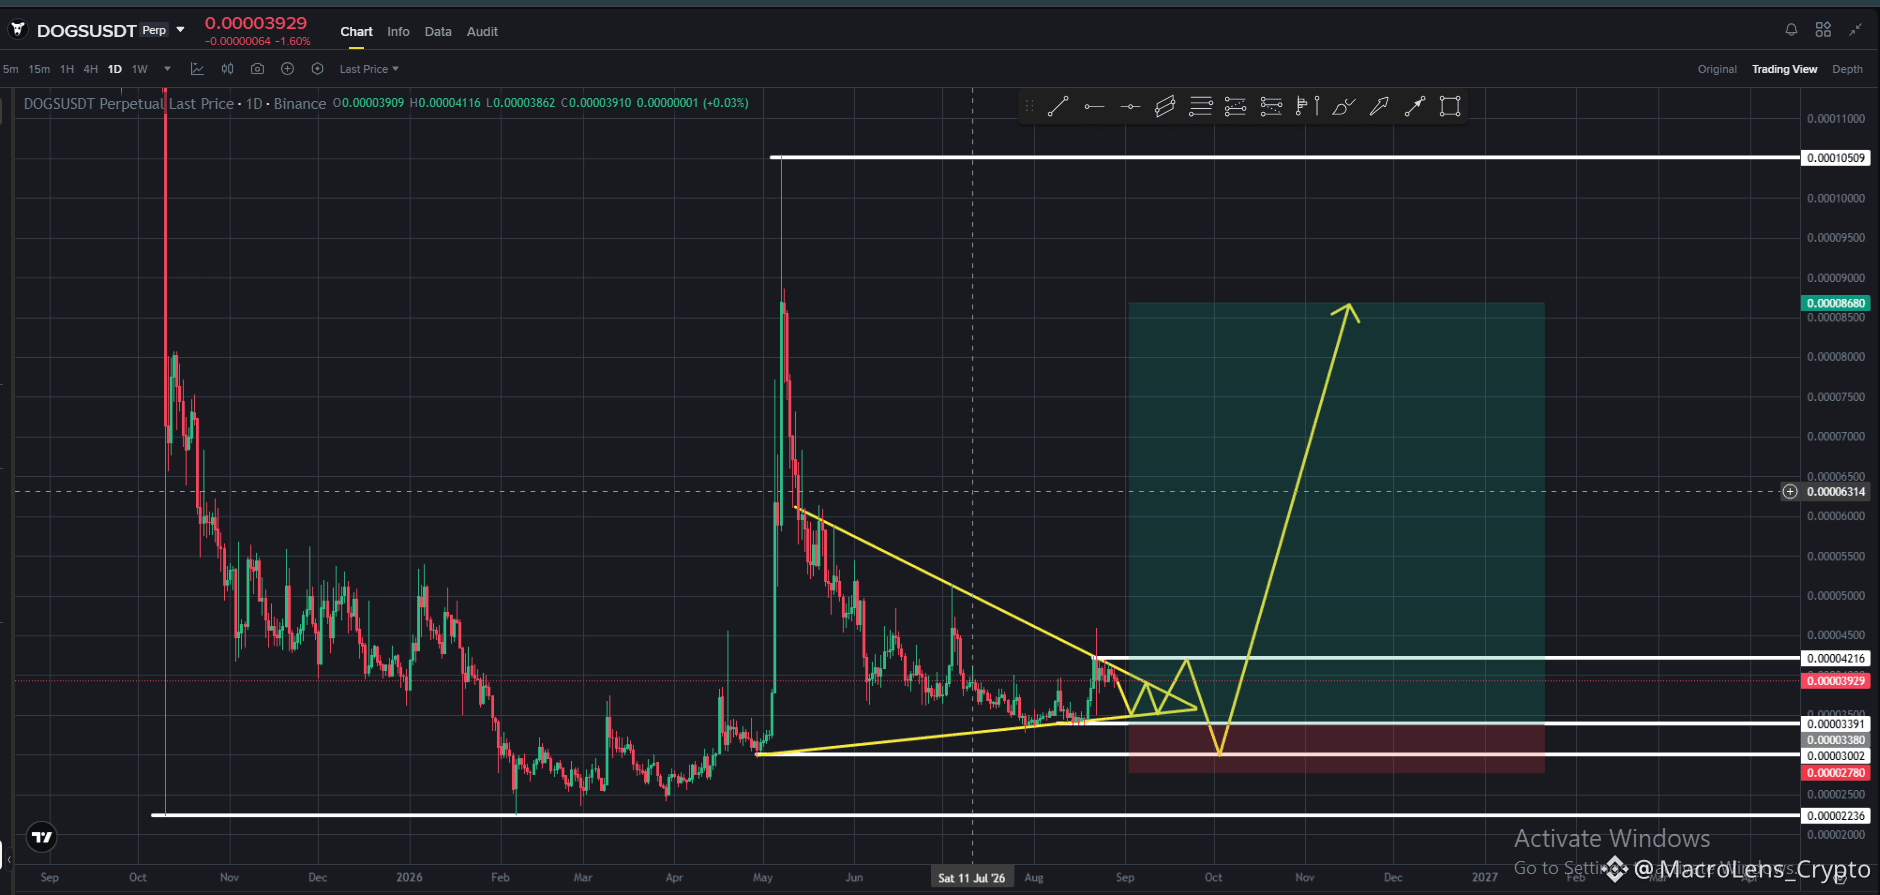Click the Sat 11 Jul '26 date label
Viewport: 1880px width, 895px height.
(972, 878)
